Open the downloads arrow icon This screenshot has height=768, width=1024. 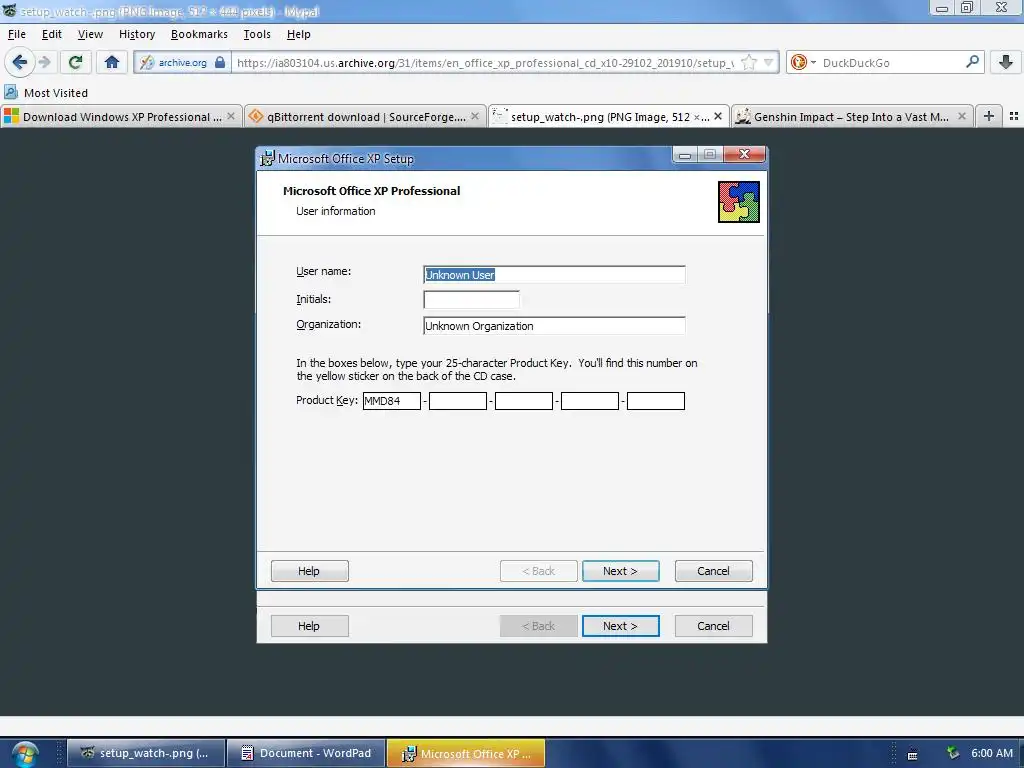pos(1006,62)
